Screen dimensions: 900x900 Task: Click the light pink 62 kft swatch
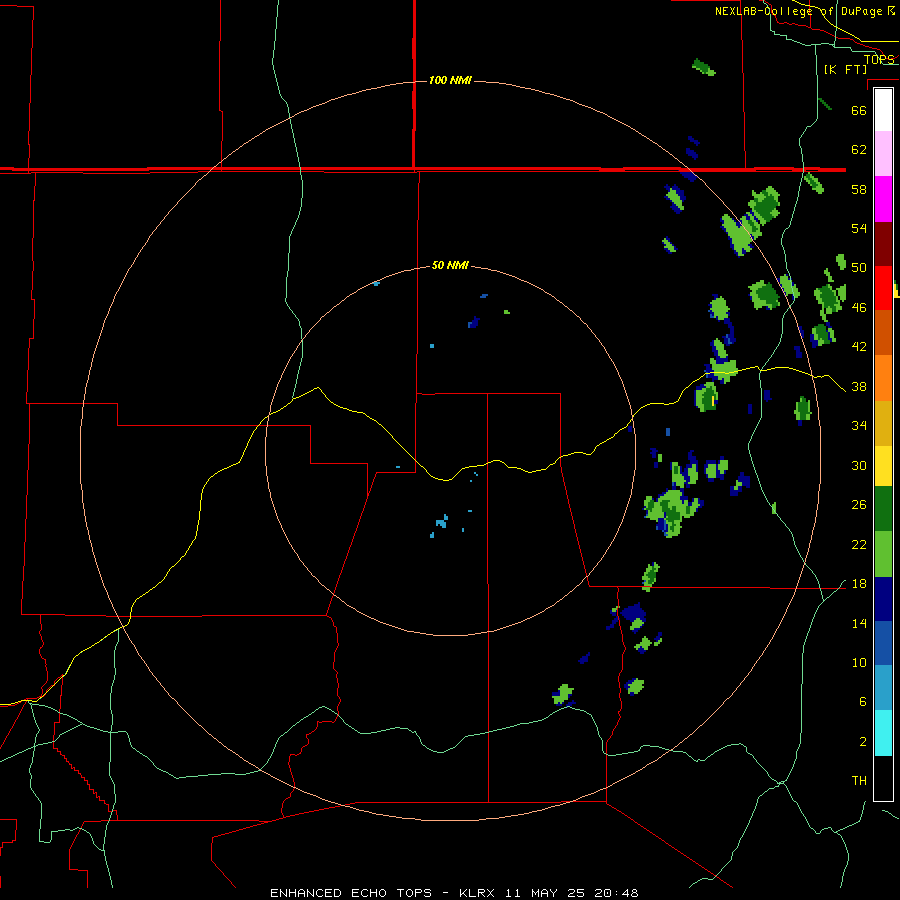point(883,153)
